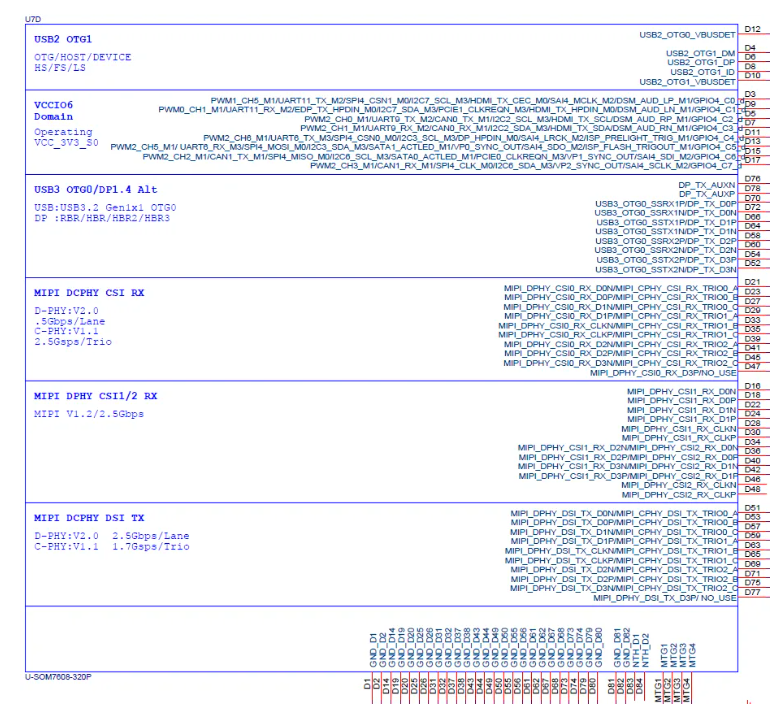
Task: Click the DP :RBR/HBR/HBR2/HBR3 description
Action: [102, 218]
